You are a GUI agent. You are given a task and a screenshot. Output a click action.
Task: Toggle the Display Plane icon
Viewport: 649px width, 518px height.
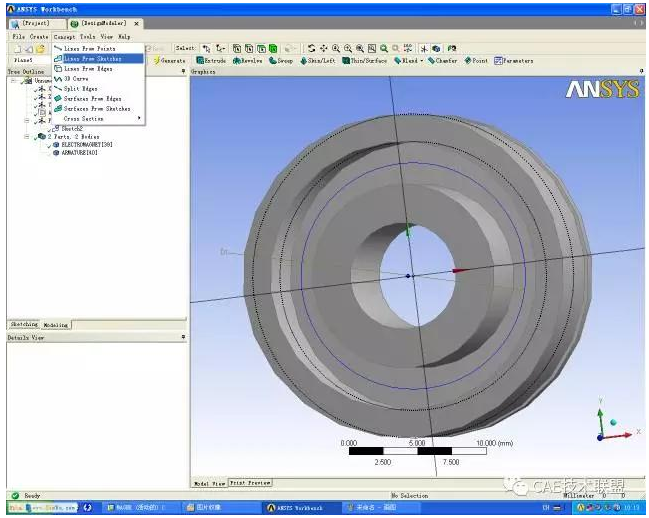[x=424, y=48]
